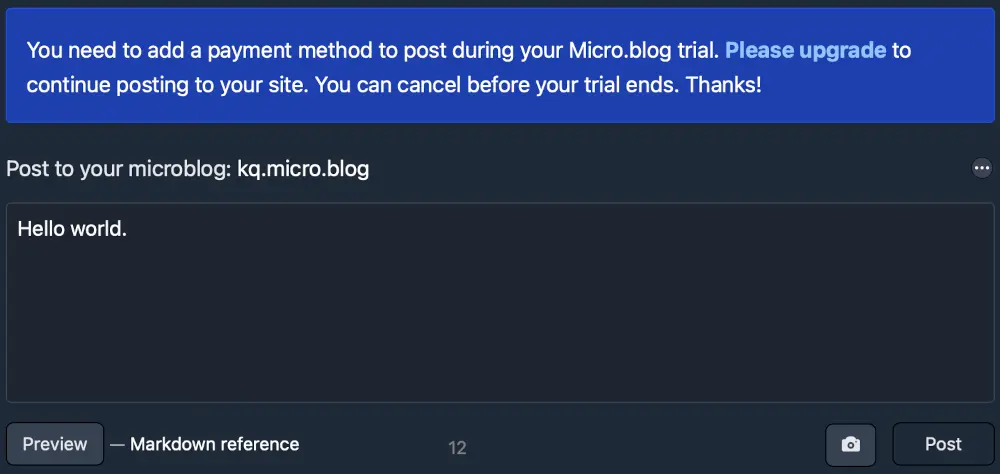Click the "Hello world." text in editor
Image resolution: width=1000 pixels, height=474 pixels.
click(x=72, y=229)
